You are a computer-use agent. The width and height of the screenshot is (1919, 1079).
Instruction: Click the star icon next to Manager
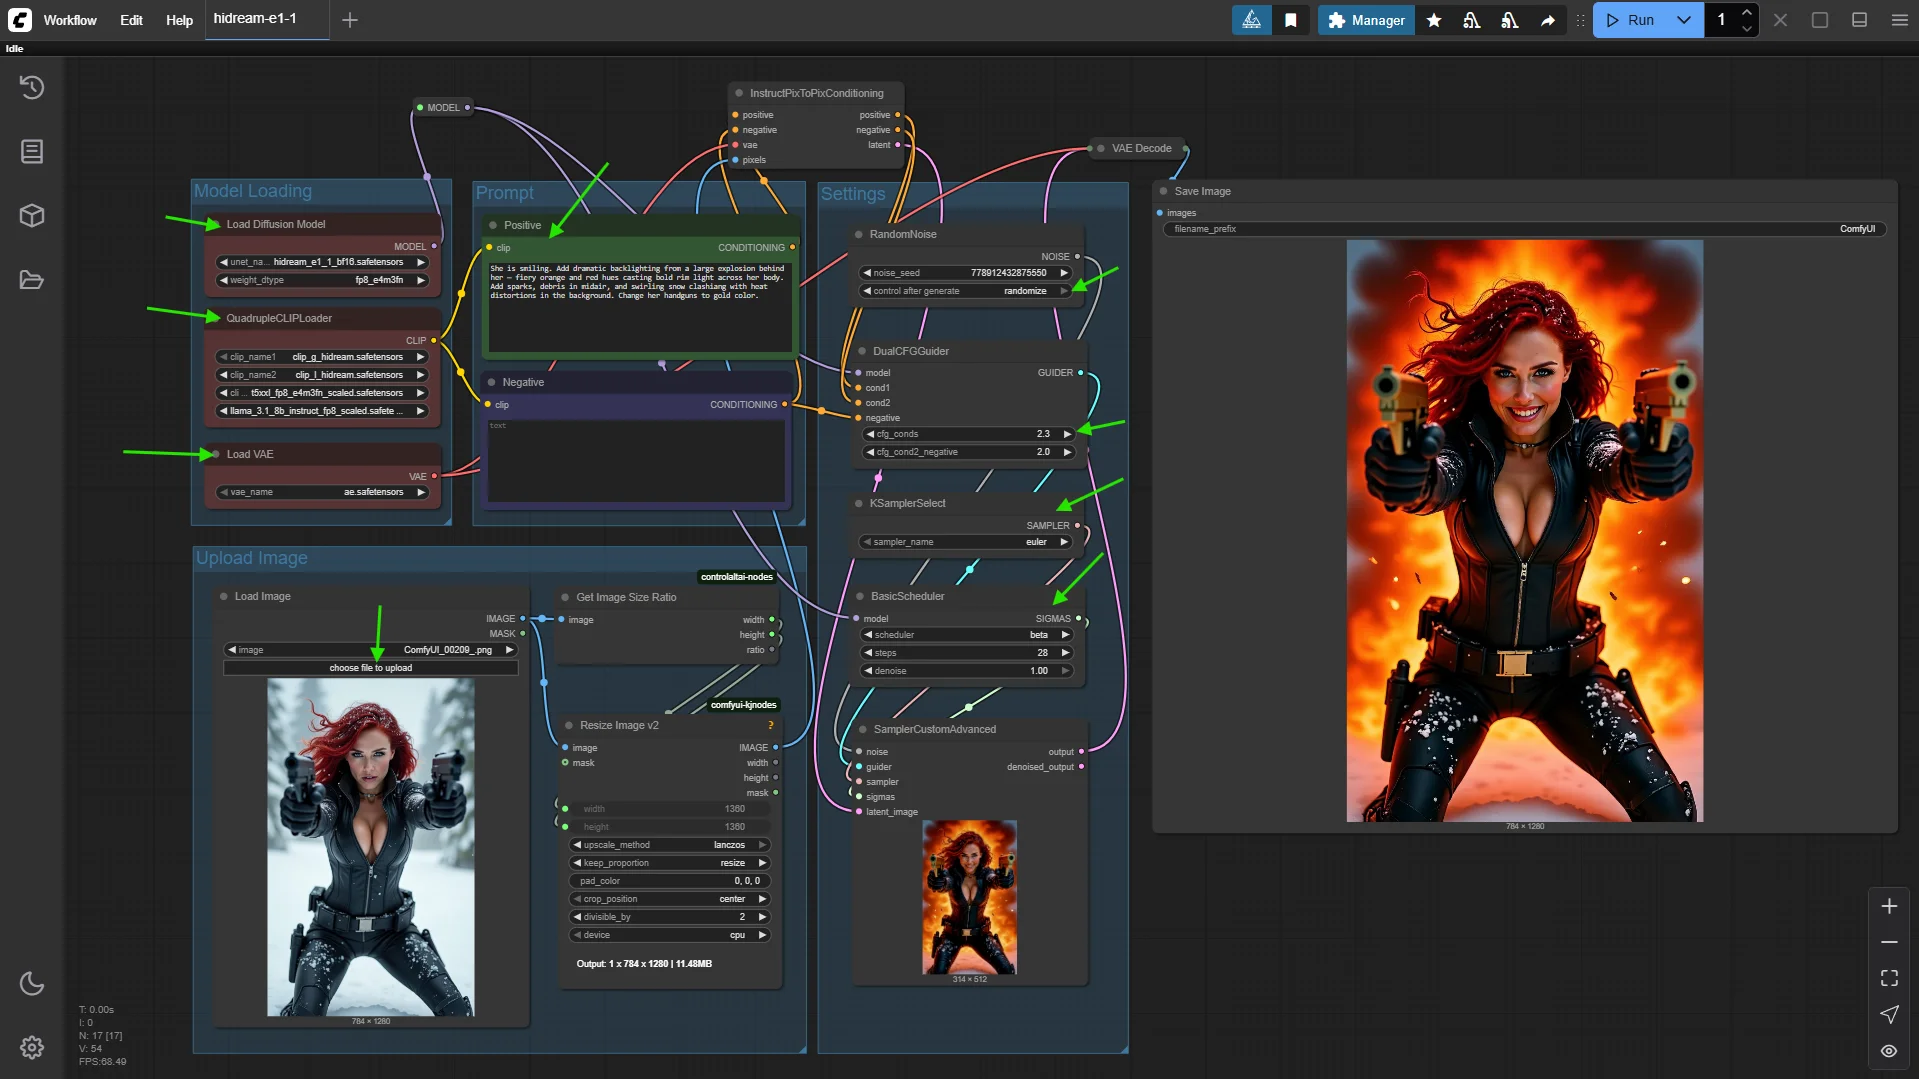coord(1434,20)
